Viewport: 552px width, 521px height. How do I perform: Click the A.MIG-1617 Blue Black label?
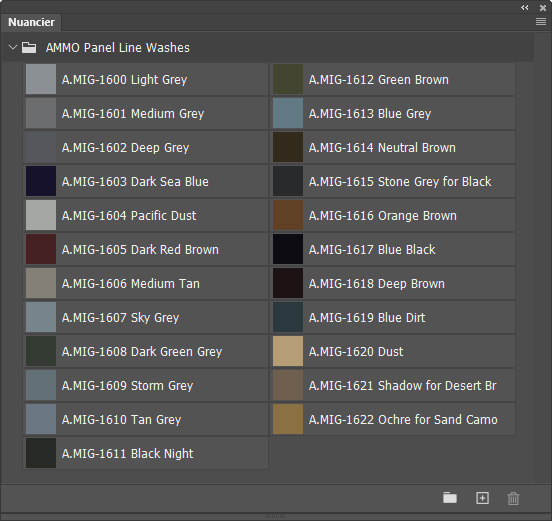tap(372, 250)
